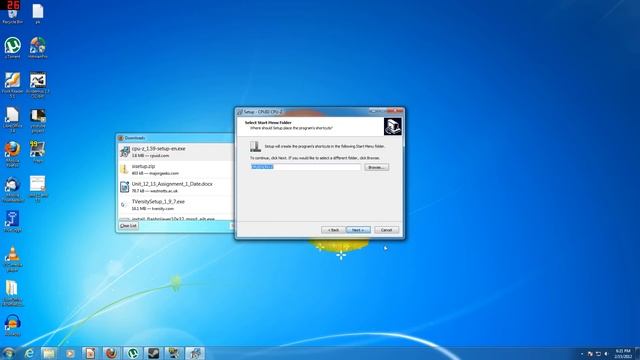Click the cpu-z setup file icon in Downloads
Screen dimensions: 640x360
pyautogui.click(x=124, y=152)
